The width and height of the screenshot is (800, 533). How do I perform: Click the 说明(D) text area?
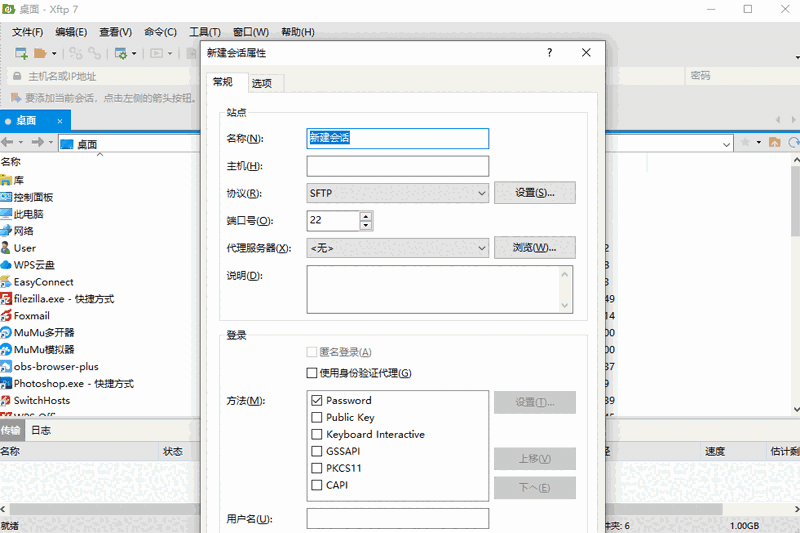[439, 289]
